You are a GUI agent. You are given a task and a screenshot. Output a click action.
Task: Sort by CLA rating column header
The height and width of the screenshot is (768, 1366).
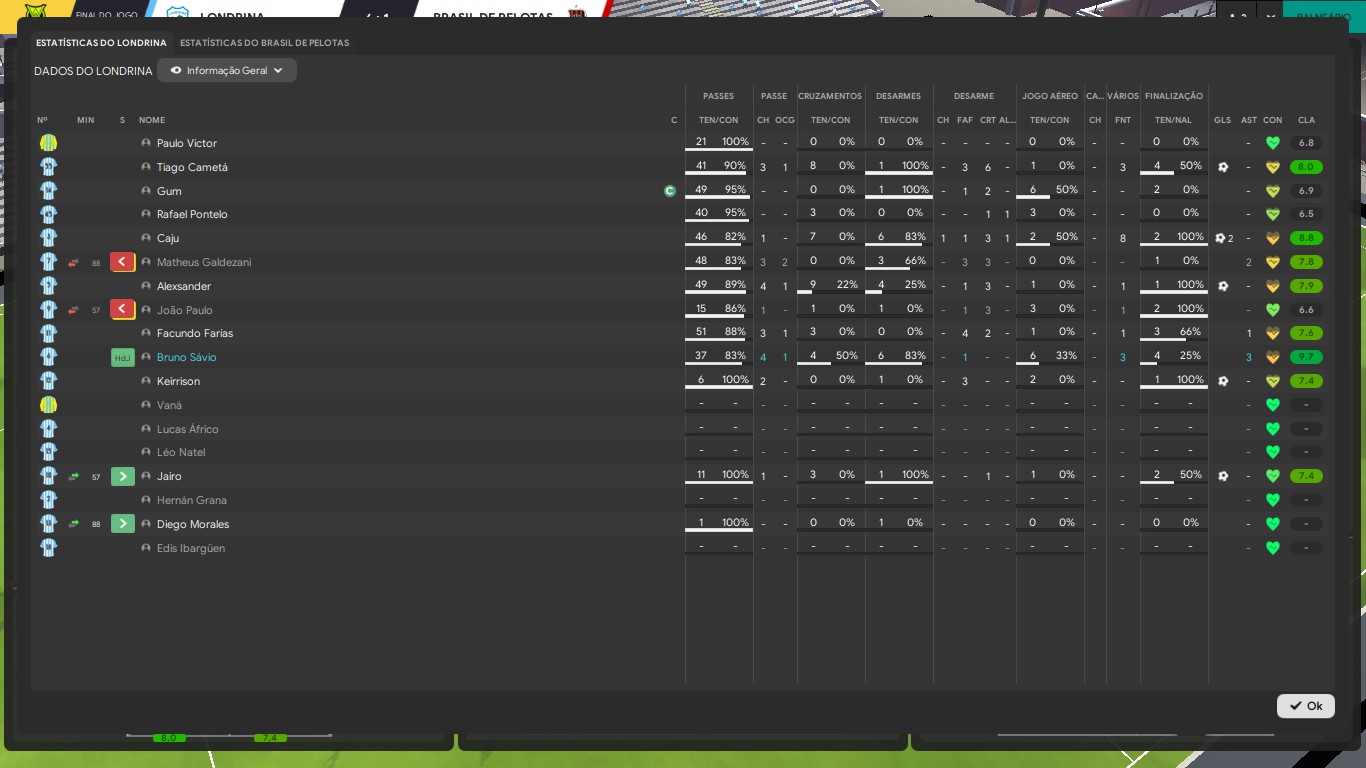tap(1306, 120)
